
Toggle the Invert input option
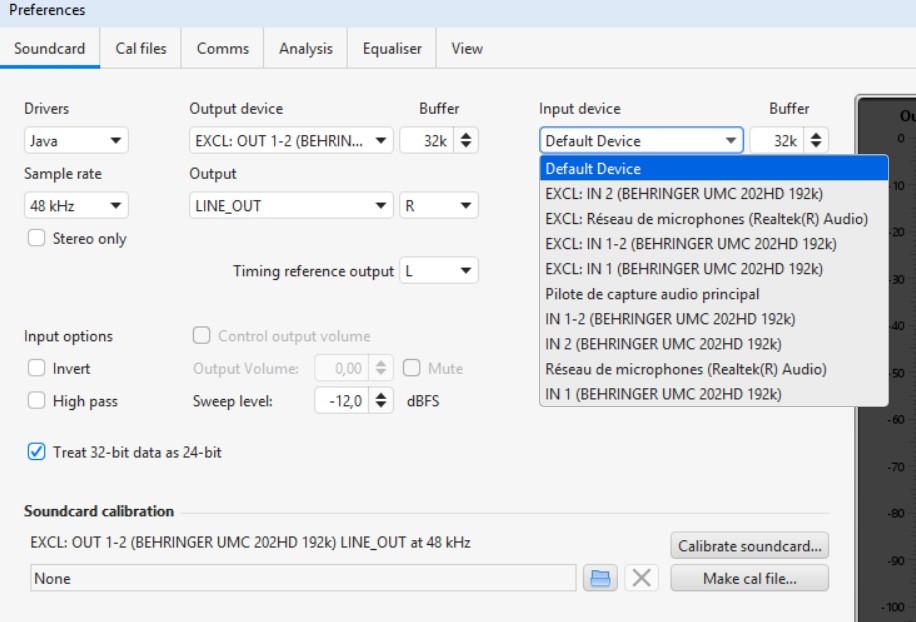point(37,369)
